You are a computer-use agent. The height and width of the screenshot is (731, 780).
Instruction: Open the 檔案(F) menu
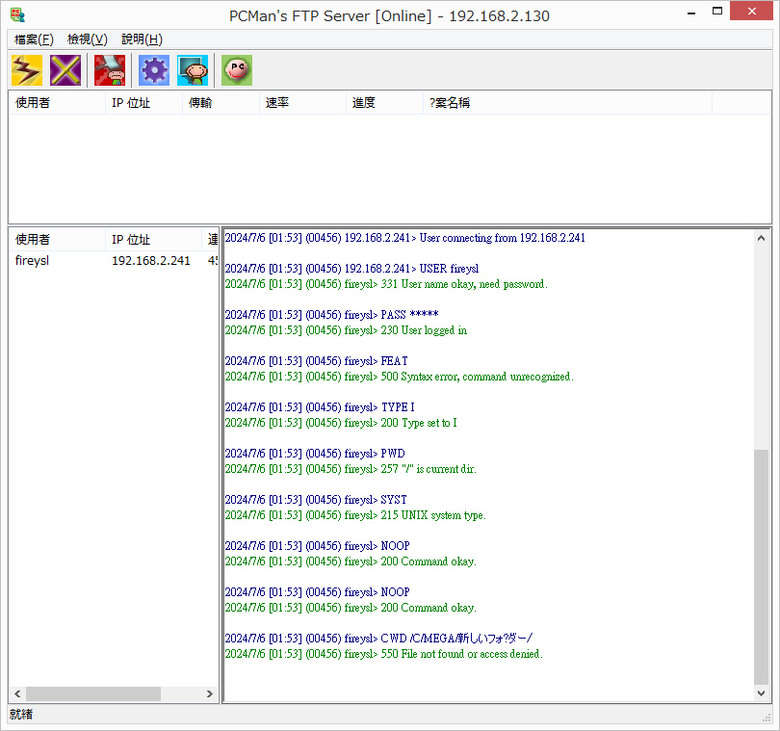tap(34, 39)
